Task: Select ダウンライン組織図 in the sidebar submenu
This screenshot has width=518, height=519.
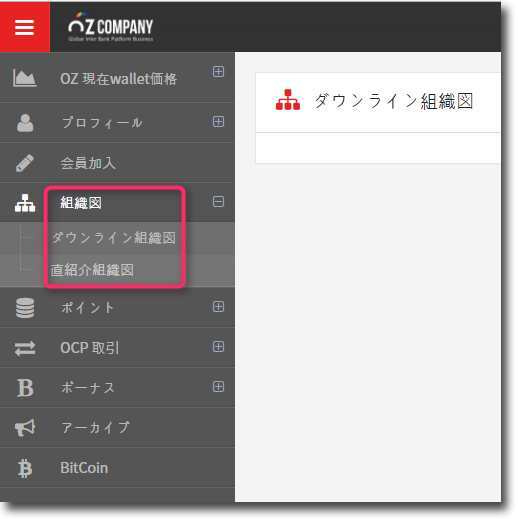Action: tap(114, 238)
